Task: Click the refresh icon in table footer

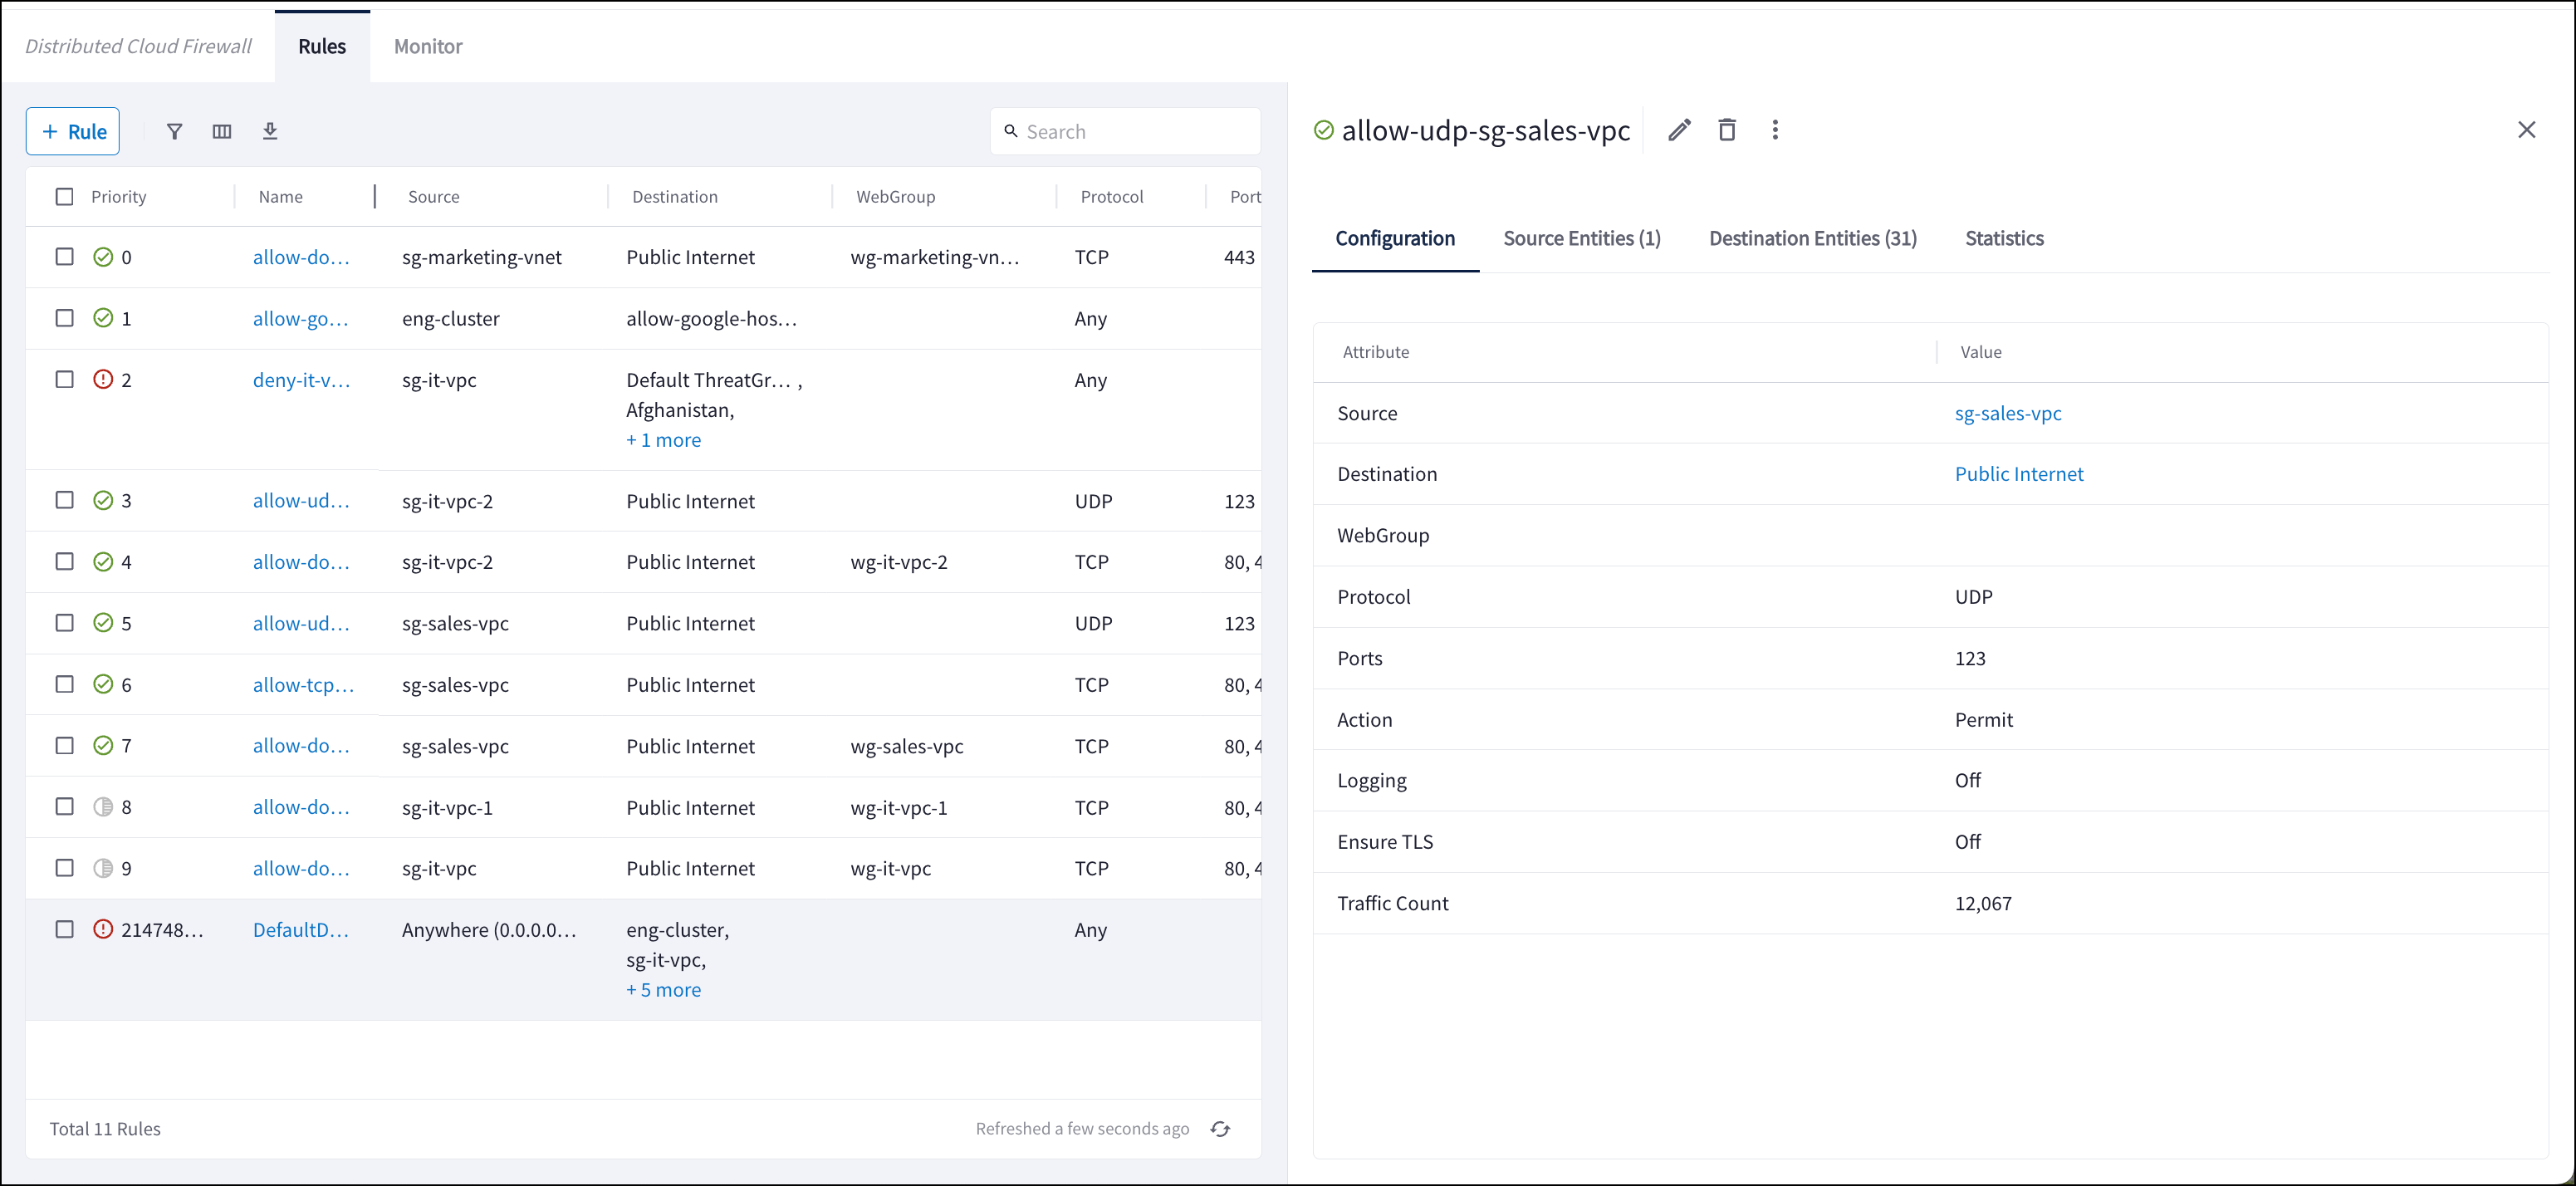Action: tap(1220, 1129)
